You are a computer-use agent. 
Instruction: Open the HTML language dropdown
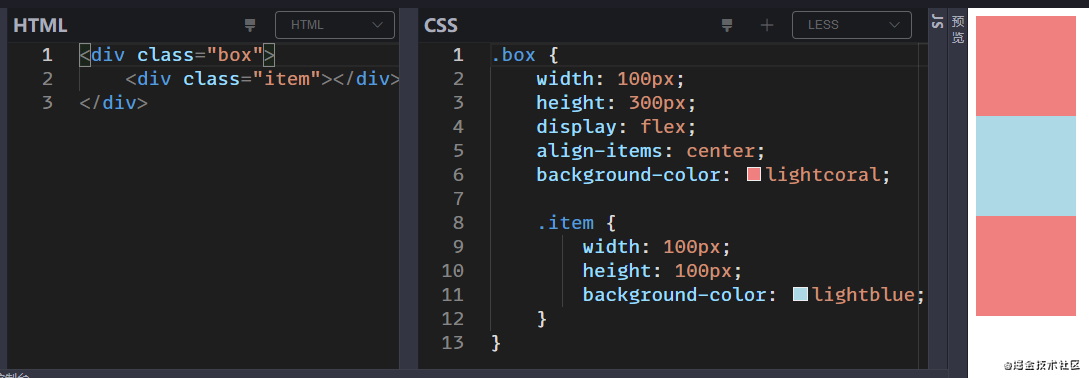(x=335, y=25)
